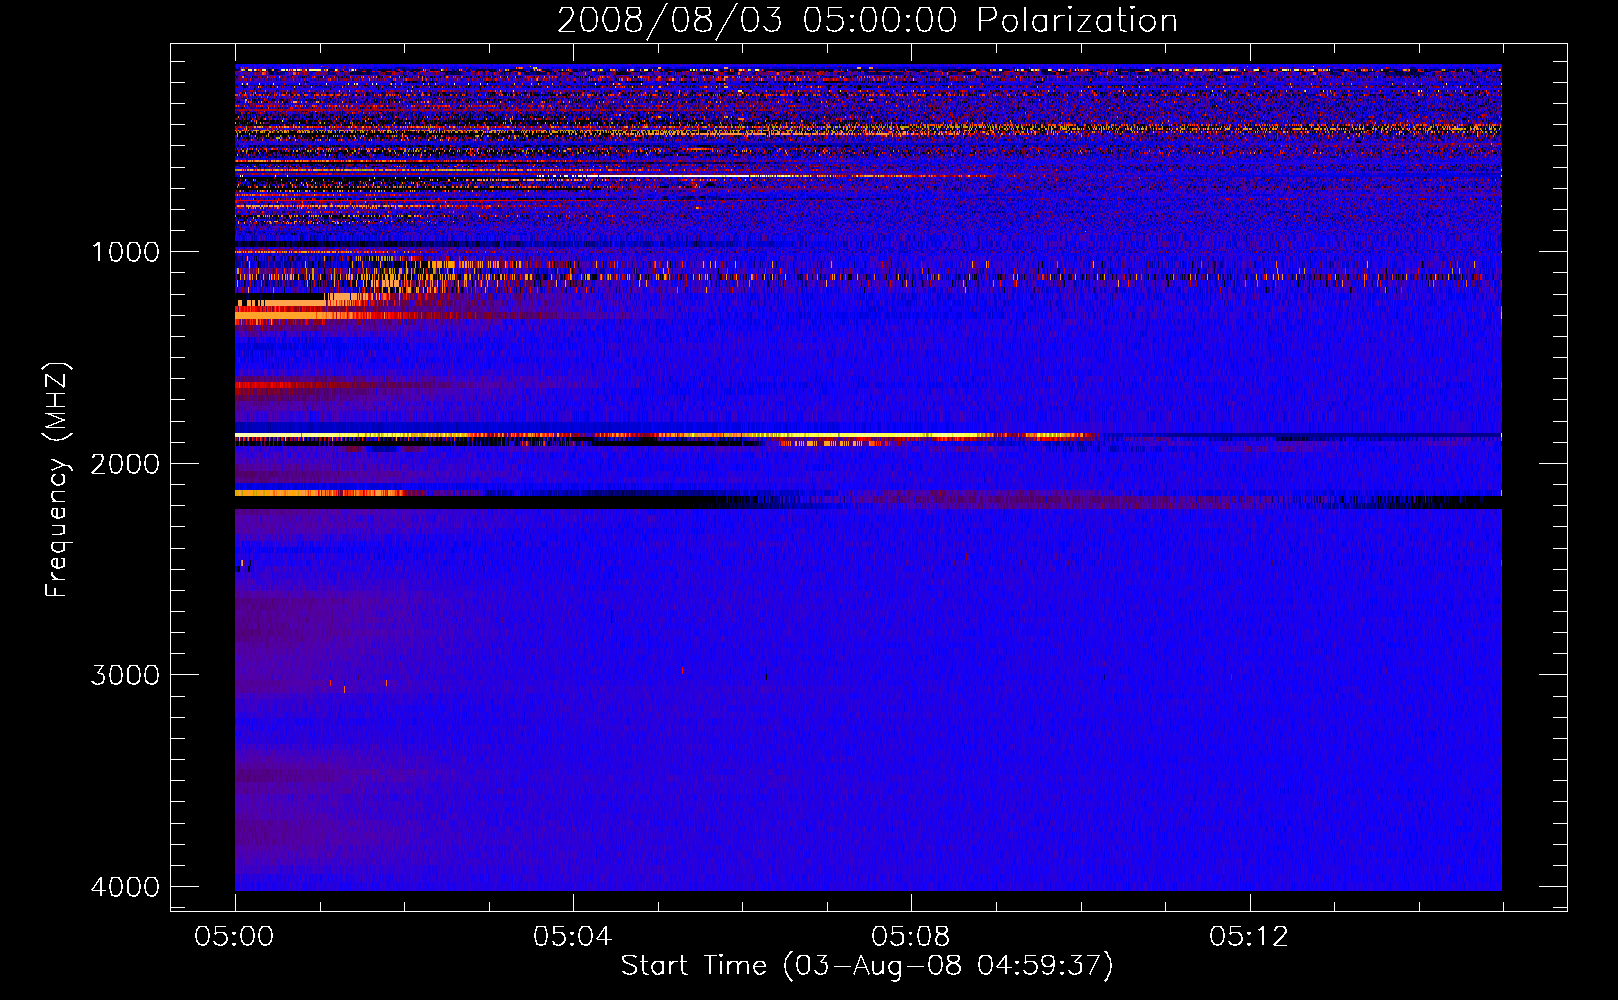Click the 1000 frequency tick label
This screenshot has height=1000, width=1618.
click(125, 251)
